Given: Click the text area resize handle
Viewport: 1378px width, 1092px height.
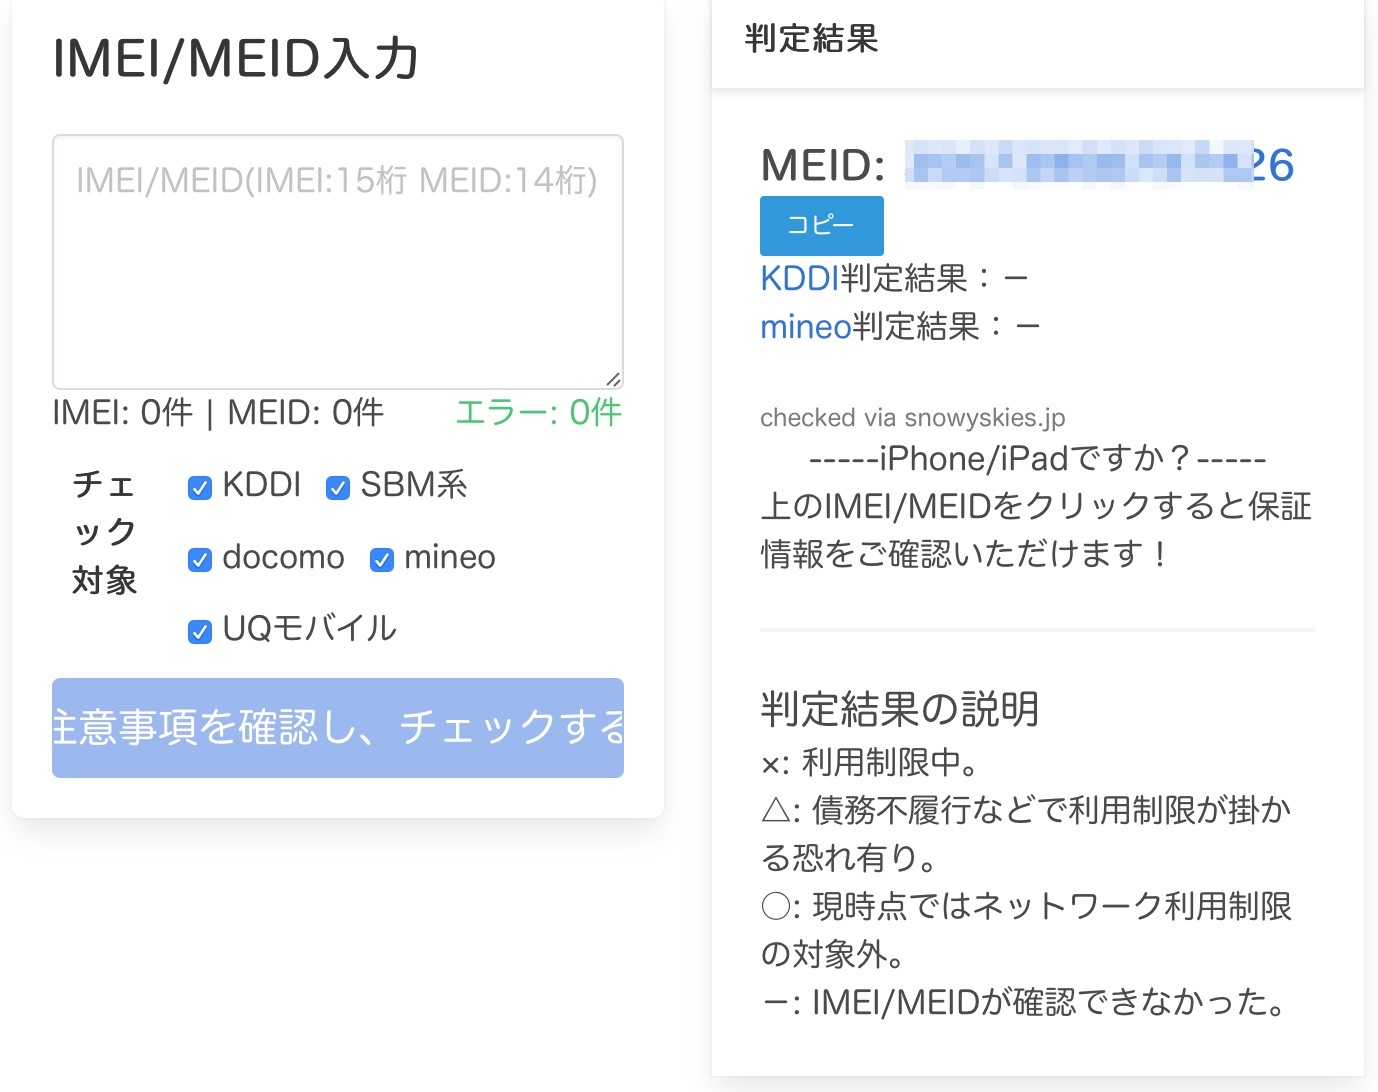Looking at the screenshot, I should pos(613,379).
